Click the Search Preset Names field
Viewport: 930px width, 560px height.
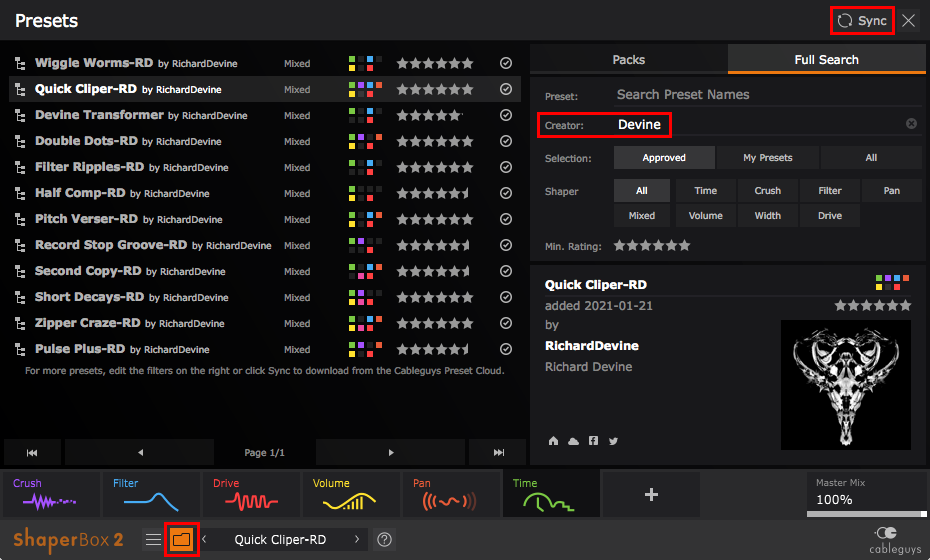tap(769, 95)
